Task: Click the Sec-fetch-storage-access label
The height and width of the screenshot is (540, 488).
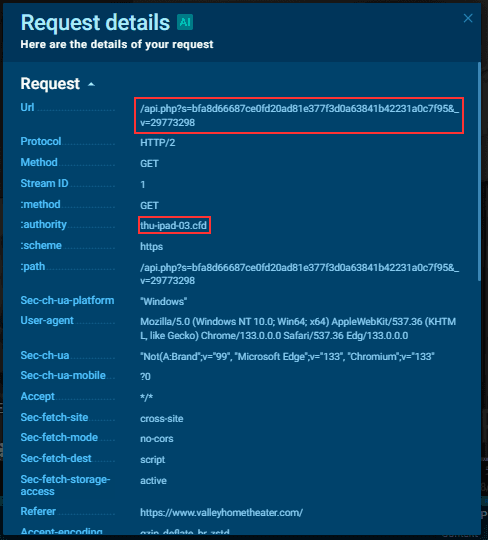Action: coord(65,485)
